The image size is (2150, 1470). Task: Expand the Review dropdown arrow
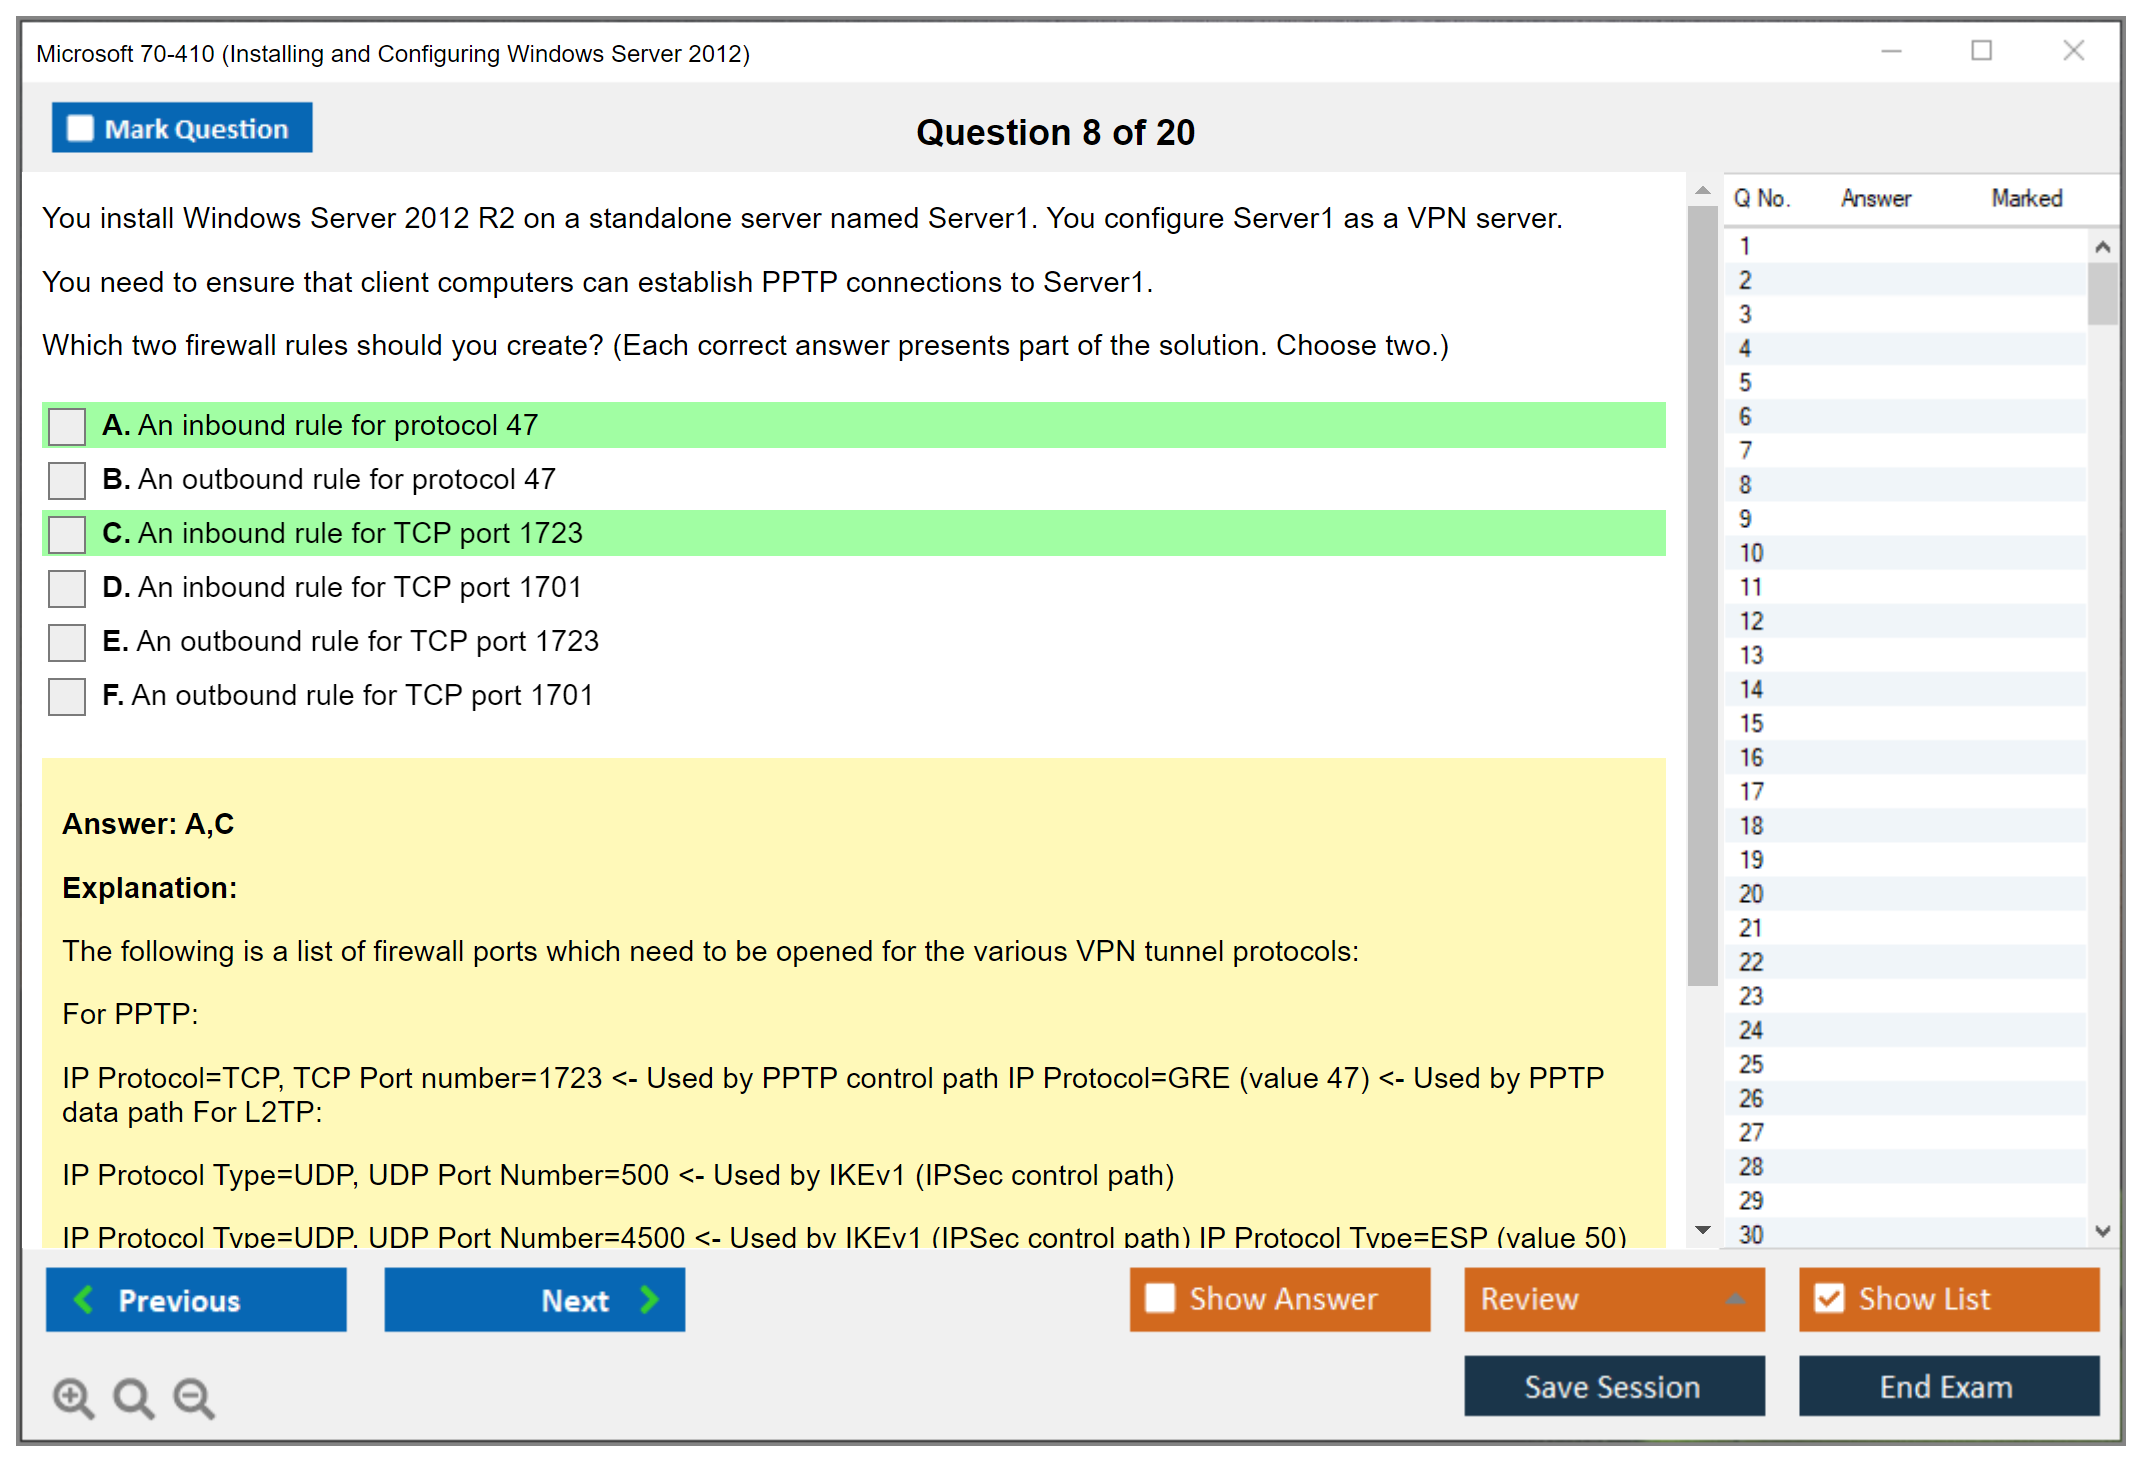coord(1735,1299)
